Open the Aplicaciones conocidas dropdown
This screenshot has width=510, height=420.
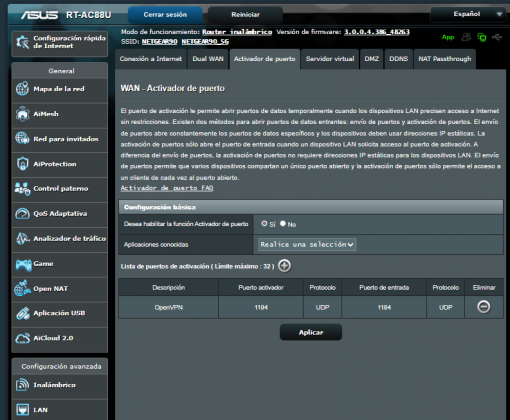(x=307, y=244)
